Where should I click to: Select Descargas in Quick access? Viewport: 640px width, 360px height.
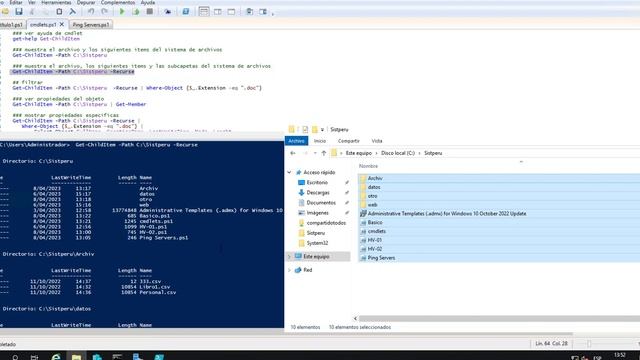click(x=318, y=193)
